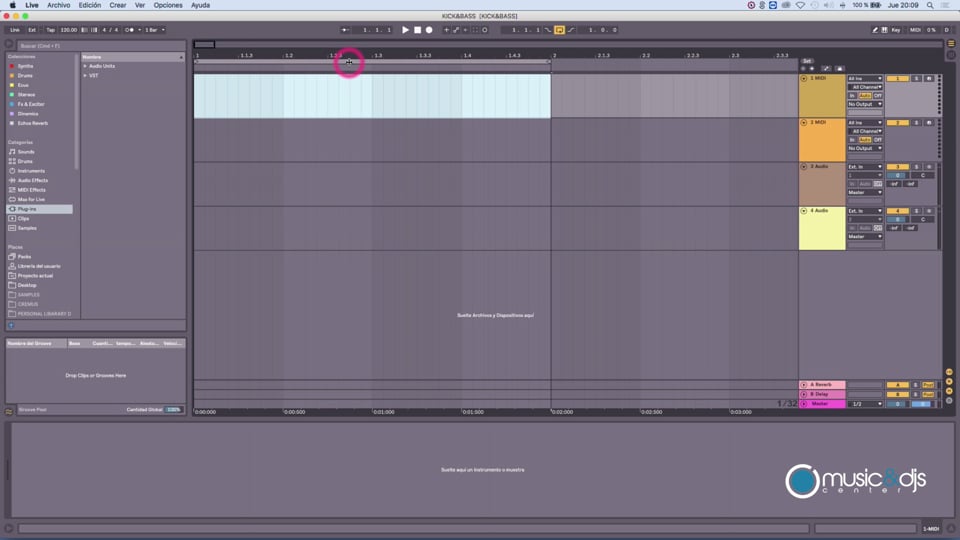Screen dimensions: 960x540
Task: Open the Sounds category
Action: (x=26, y=152)
